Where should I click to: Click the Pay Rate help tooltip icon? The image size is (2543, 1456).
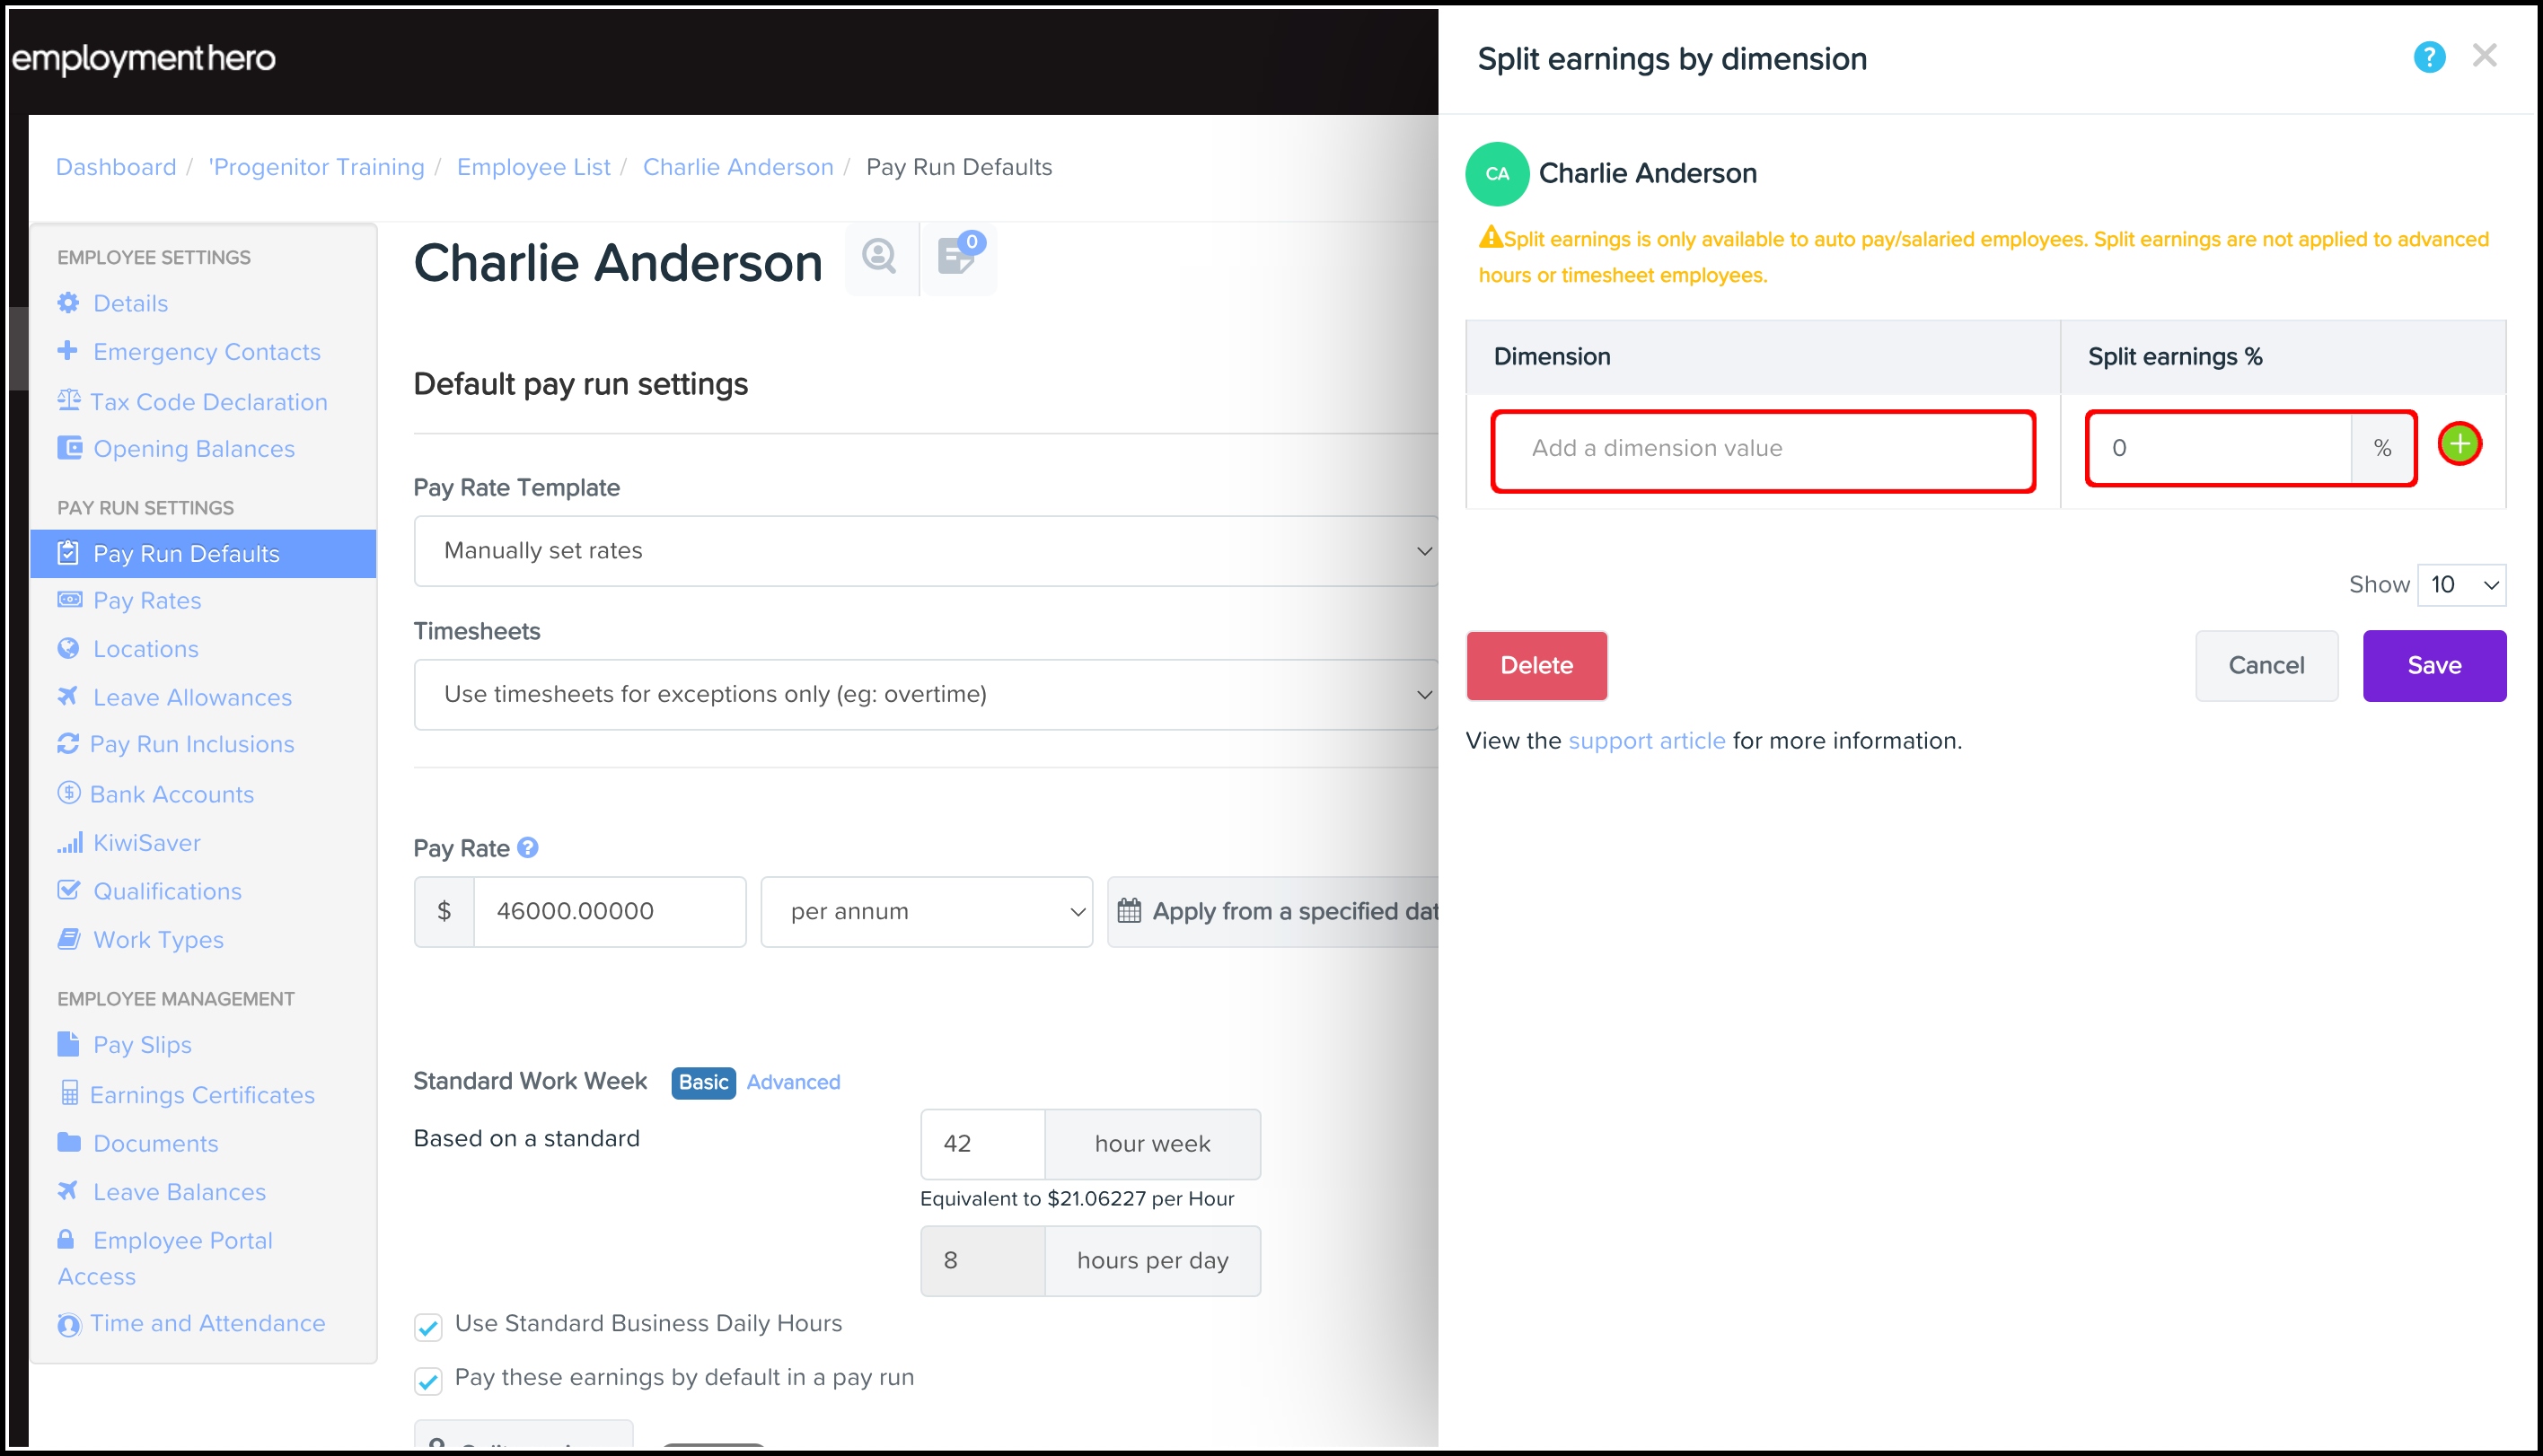coord(528,848)
